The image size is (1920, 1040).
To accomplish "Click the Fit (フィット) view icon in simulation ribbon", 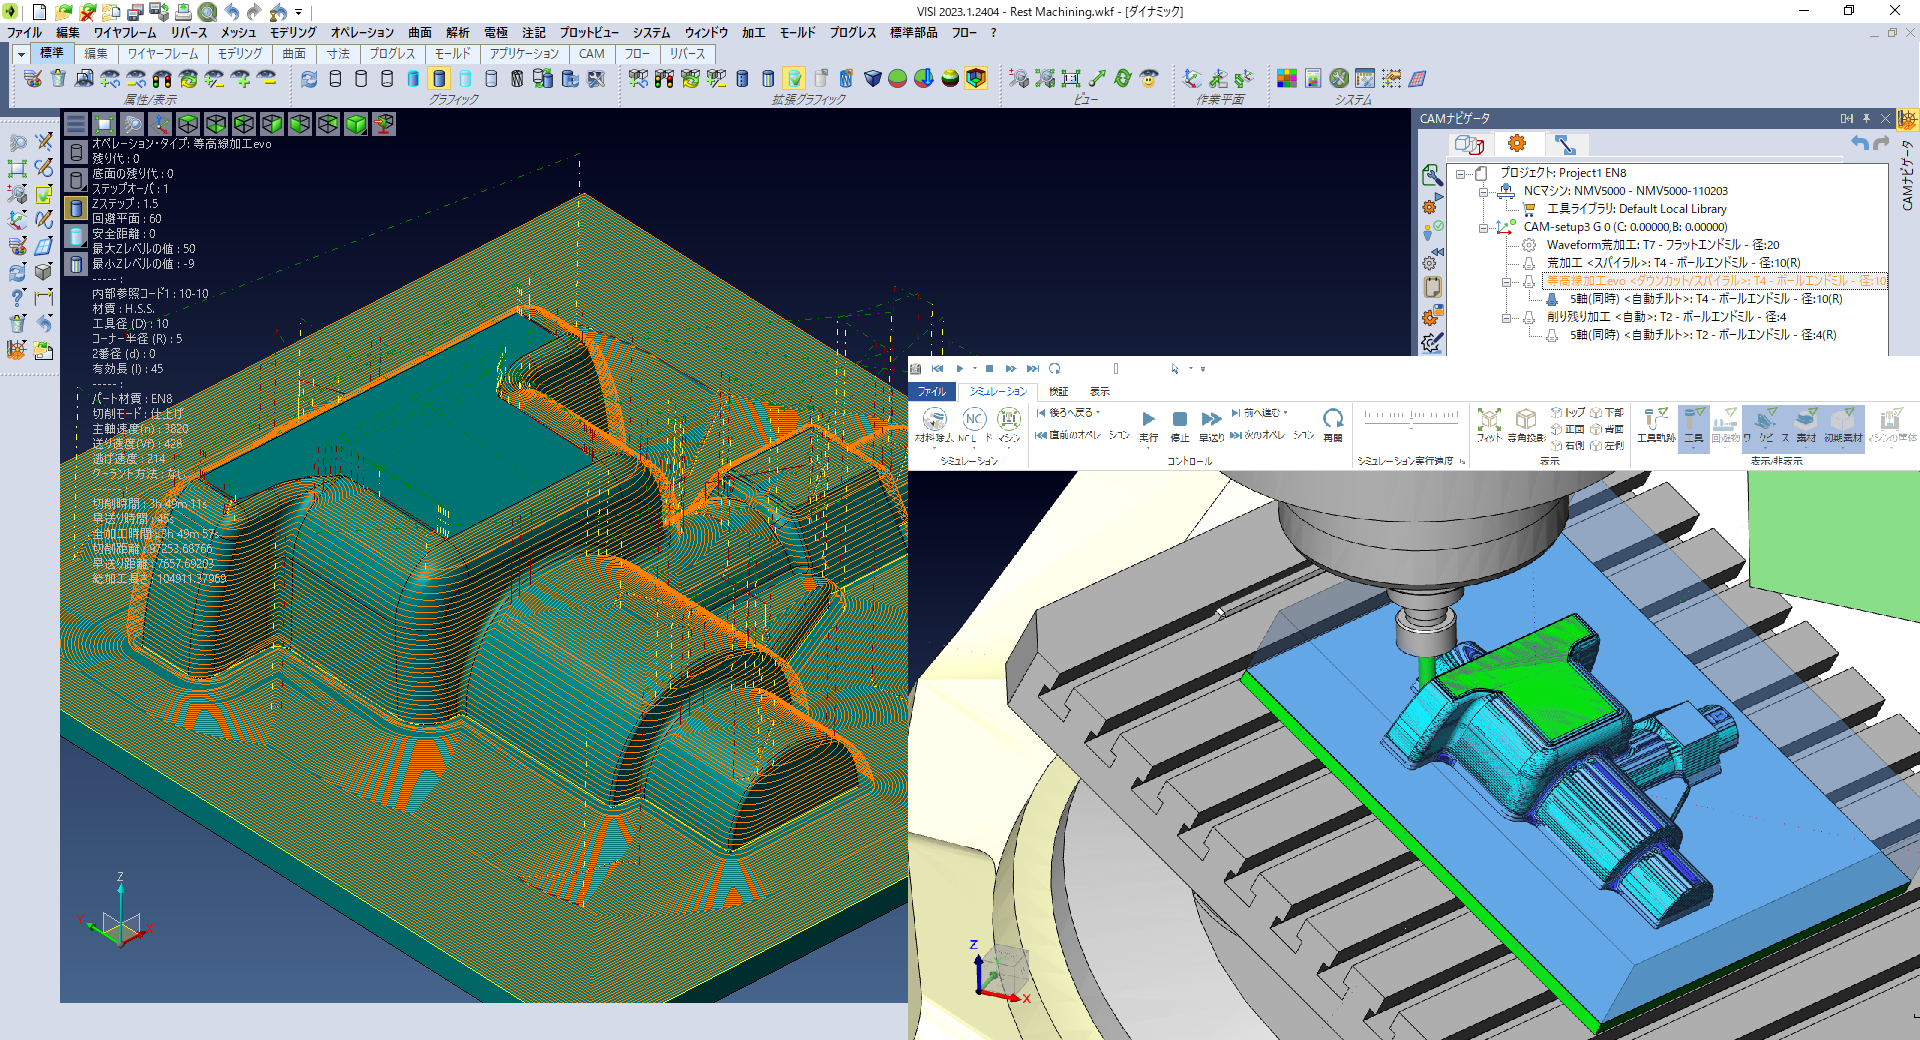I will pos(1489,425).
